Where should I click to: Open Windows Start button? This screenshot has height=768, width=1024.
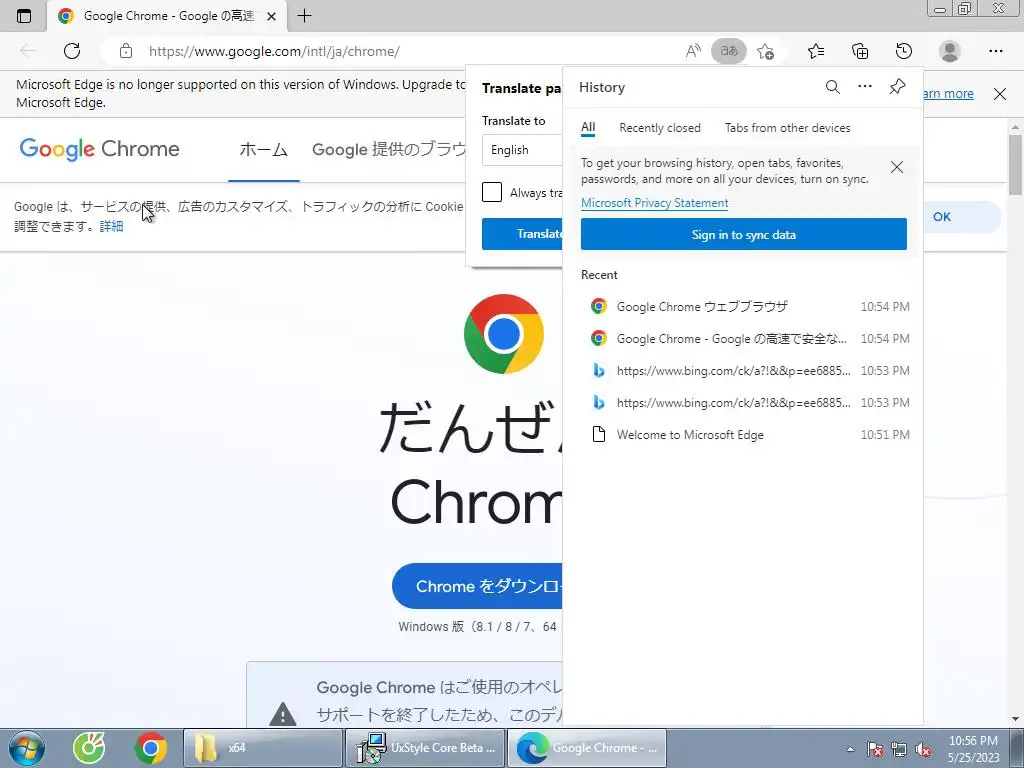point(26,748)
